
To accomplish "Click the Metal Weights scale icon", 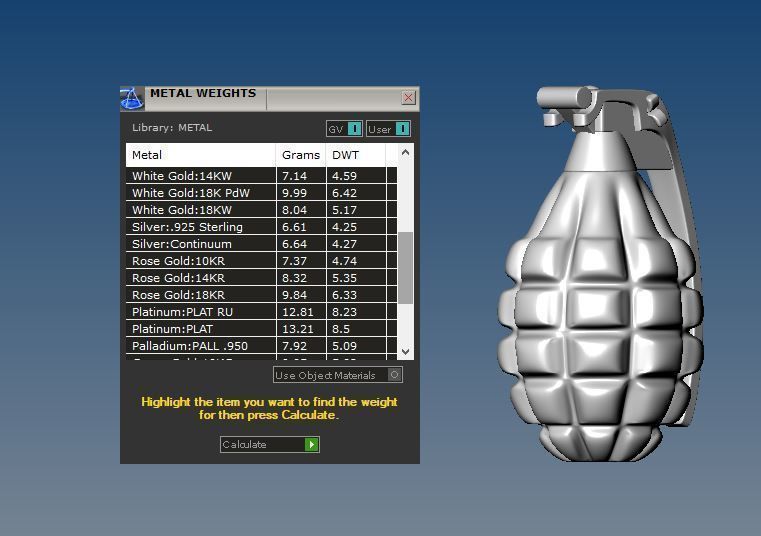I will [x=132, y=99].
